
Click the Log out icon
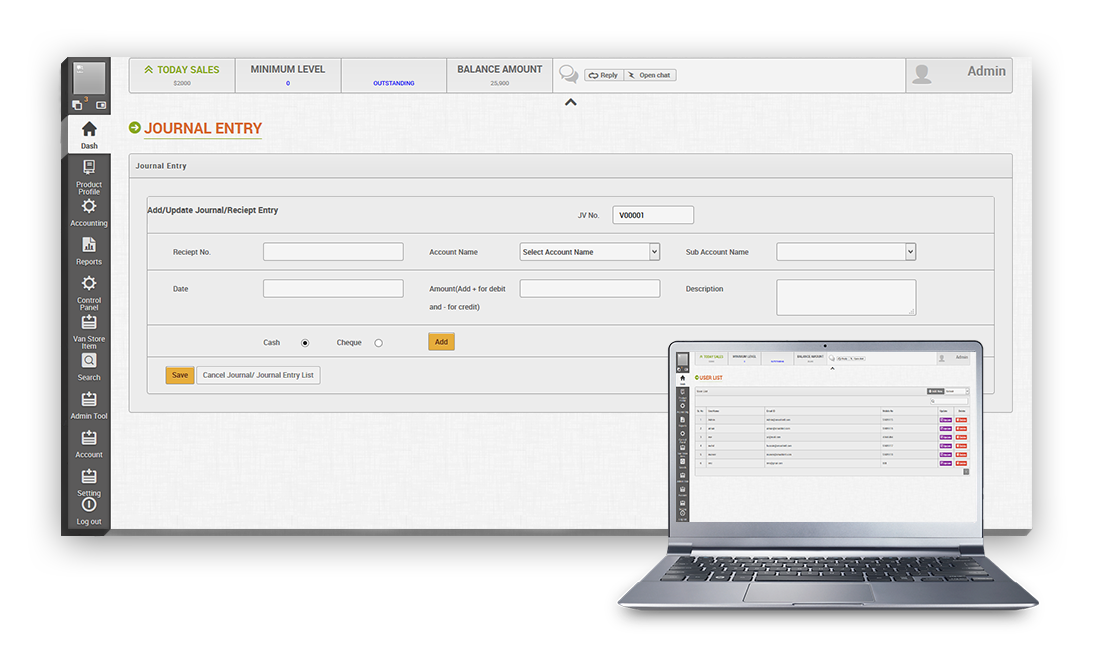89,506
